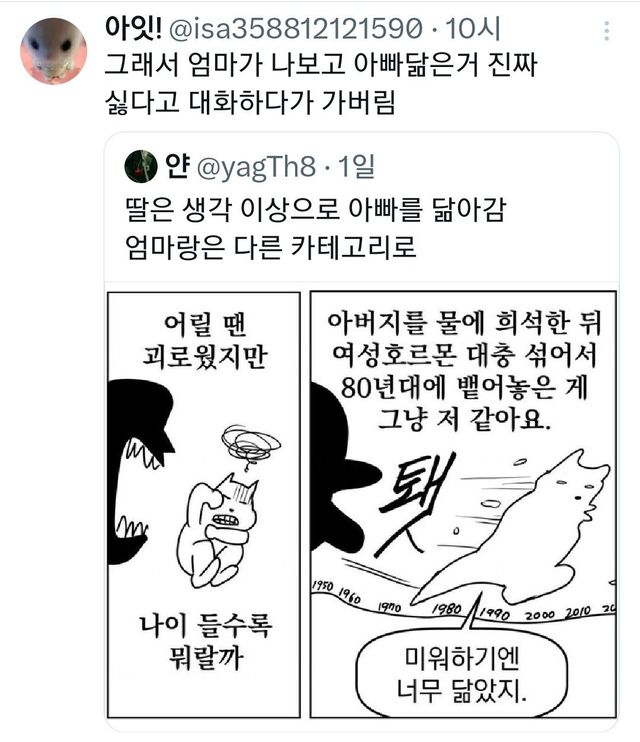Open the small avatar of quoted user 얀

tap(141, 166)
